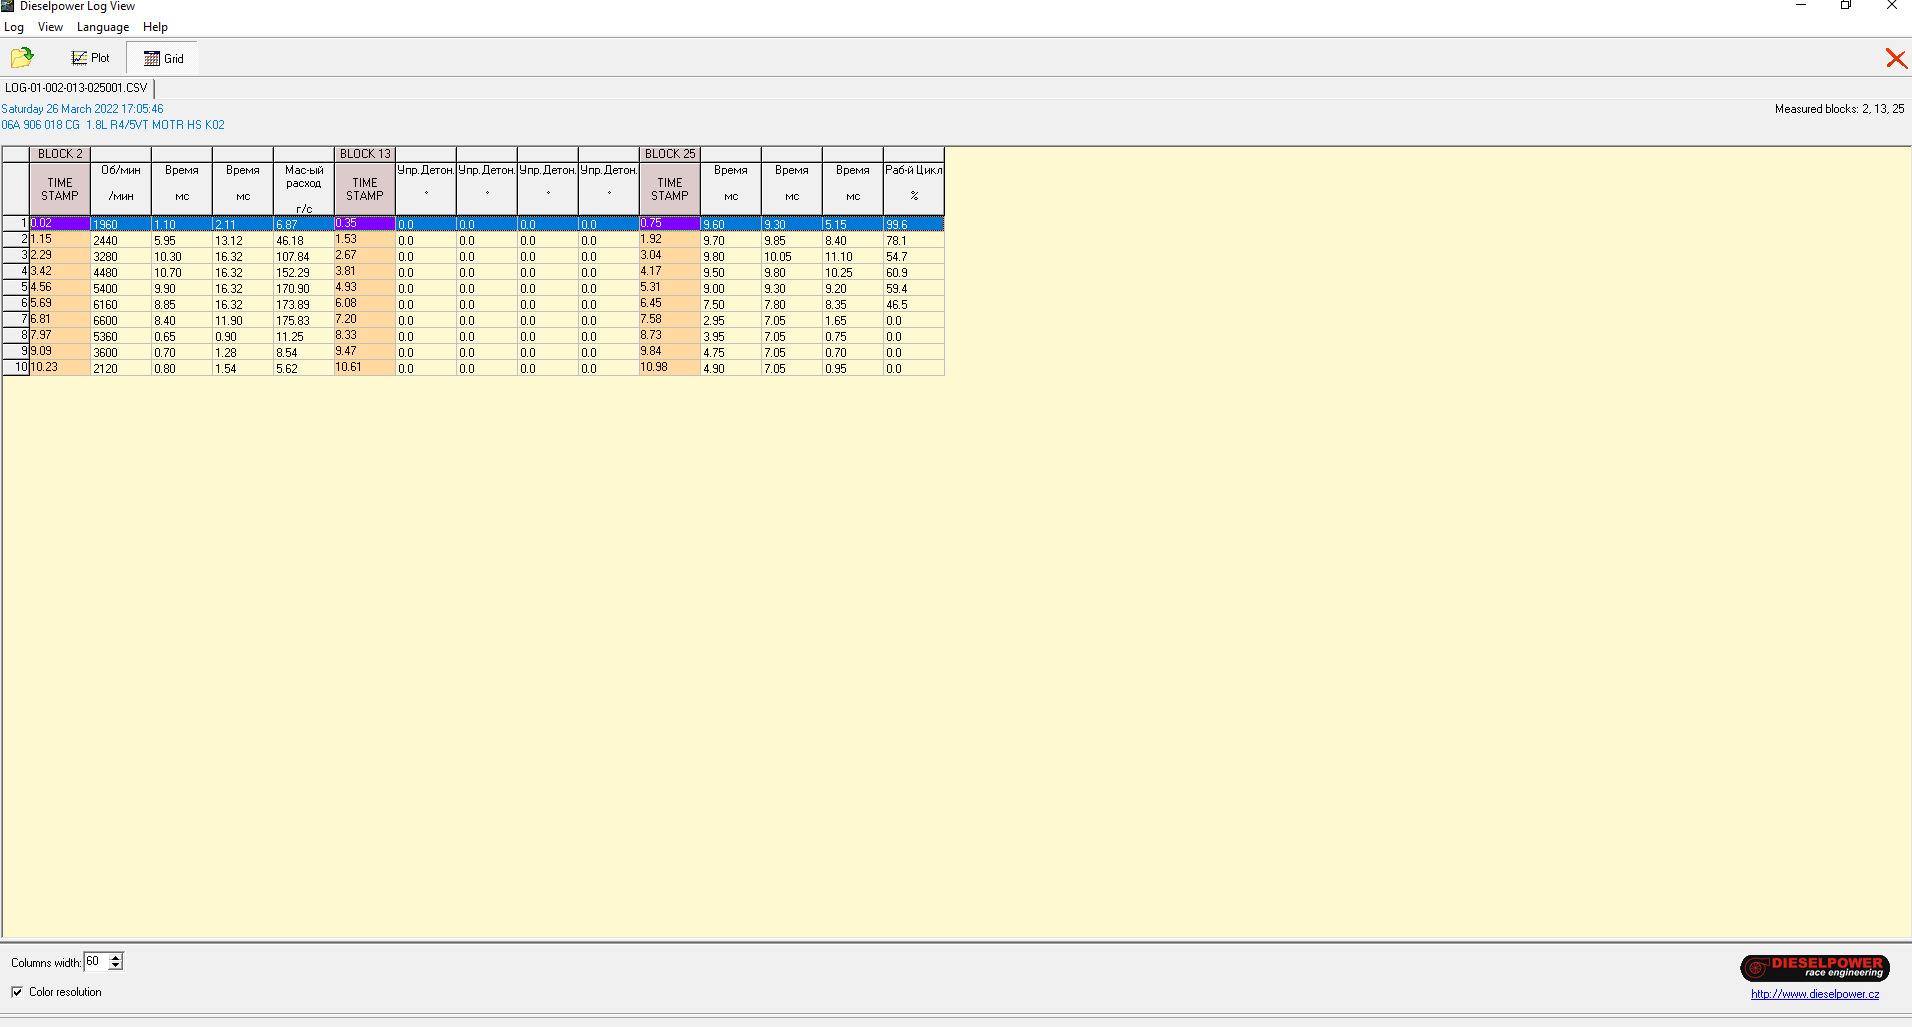
Task: Close the log with red X icon
Action: coord(1895,58)
